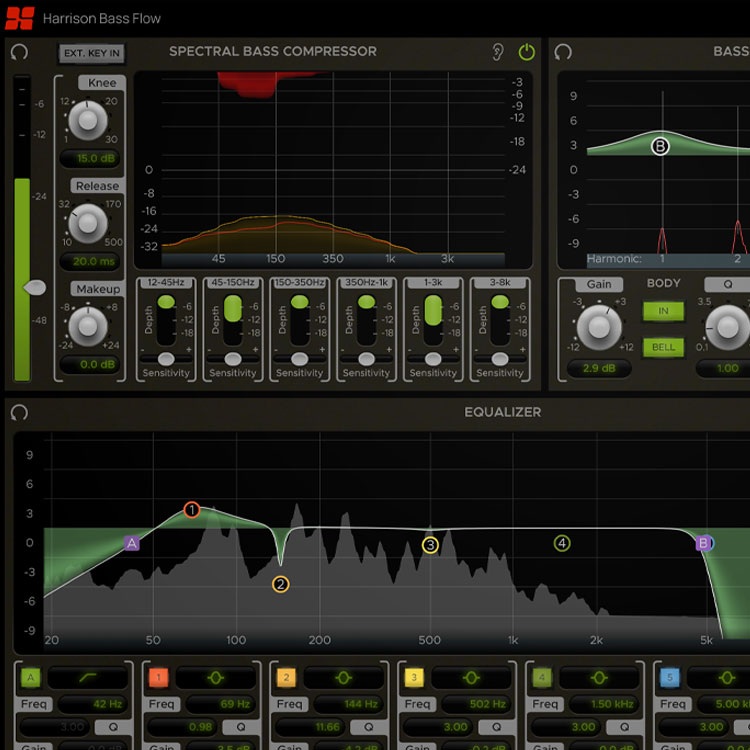Reset the Bass section with circular arrow
Image resolution: width=750 pixels, height=750 pixels.
(563, 52)
